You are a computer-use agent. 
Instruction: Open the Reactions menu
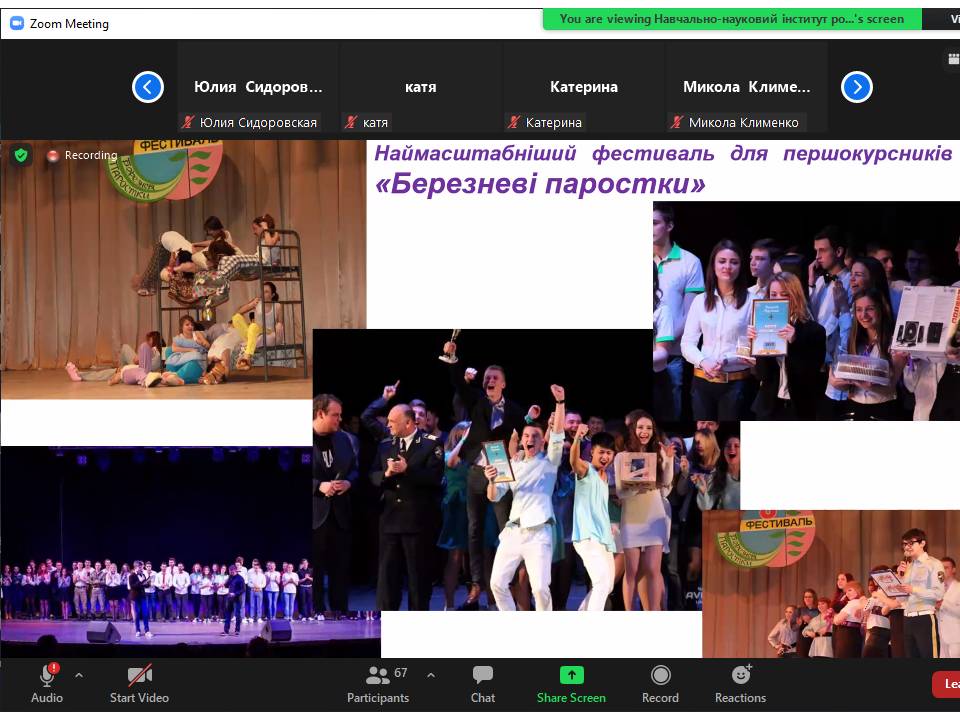(740, 682)
